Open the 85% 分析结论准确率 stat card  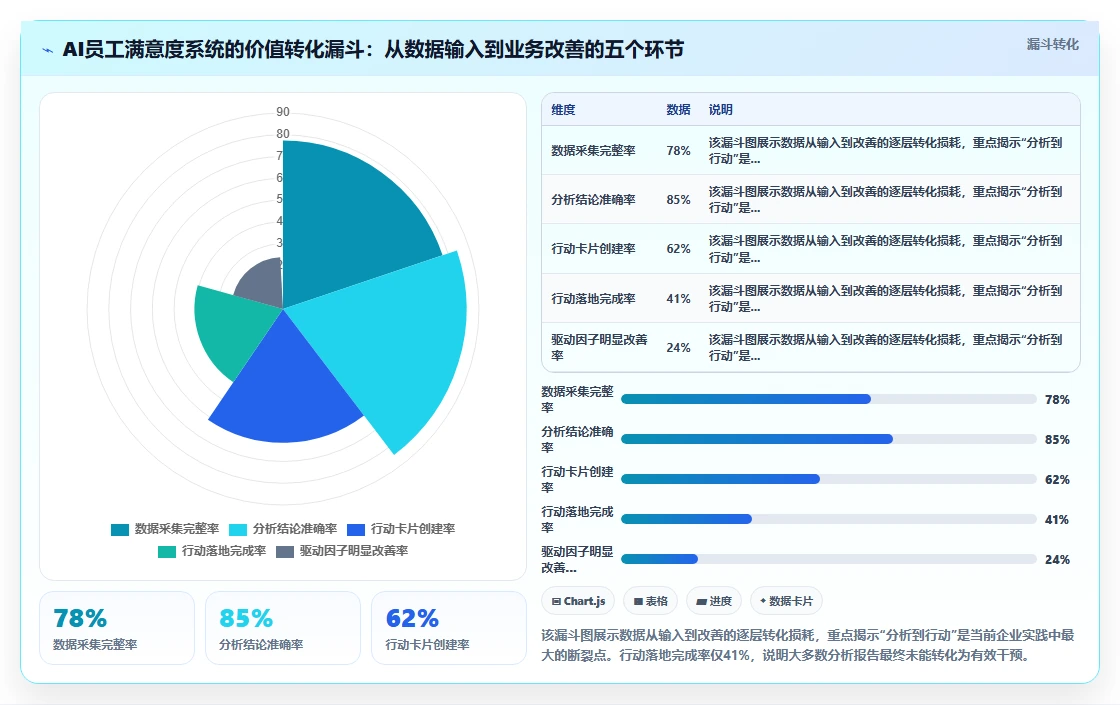click(x=283, y=628)
